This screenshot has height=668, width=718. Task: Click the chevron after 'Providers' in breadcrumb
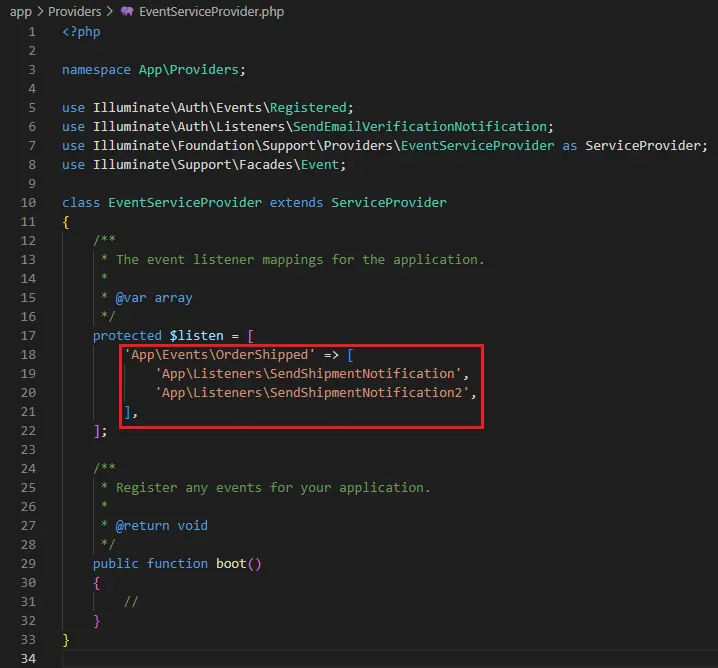point(109,11)
